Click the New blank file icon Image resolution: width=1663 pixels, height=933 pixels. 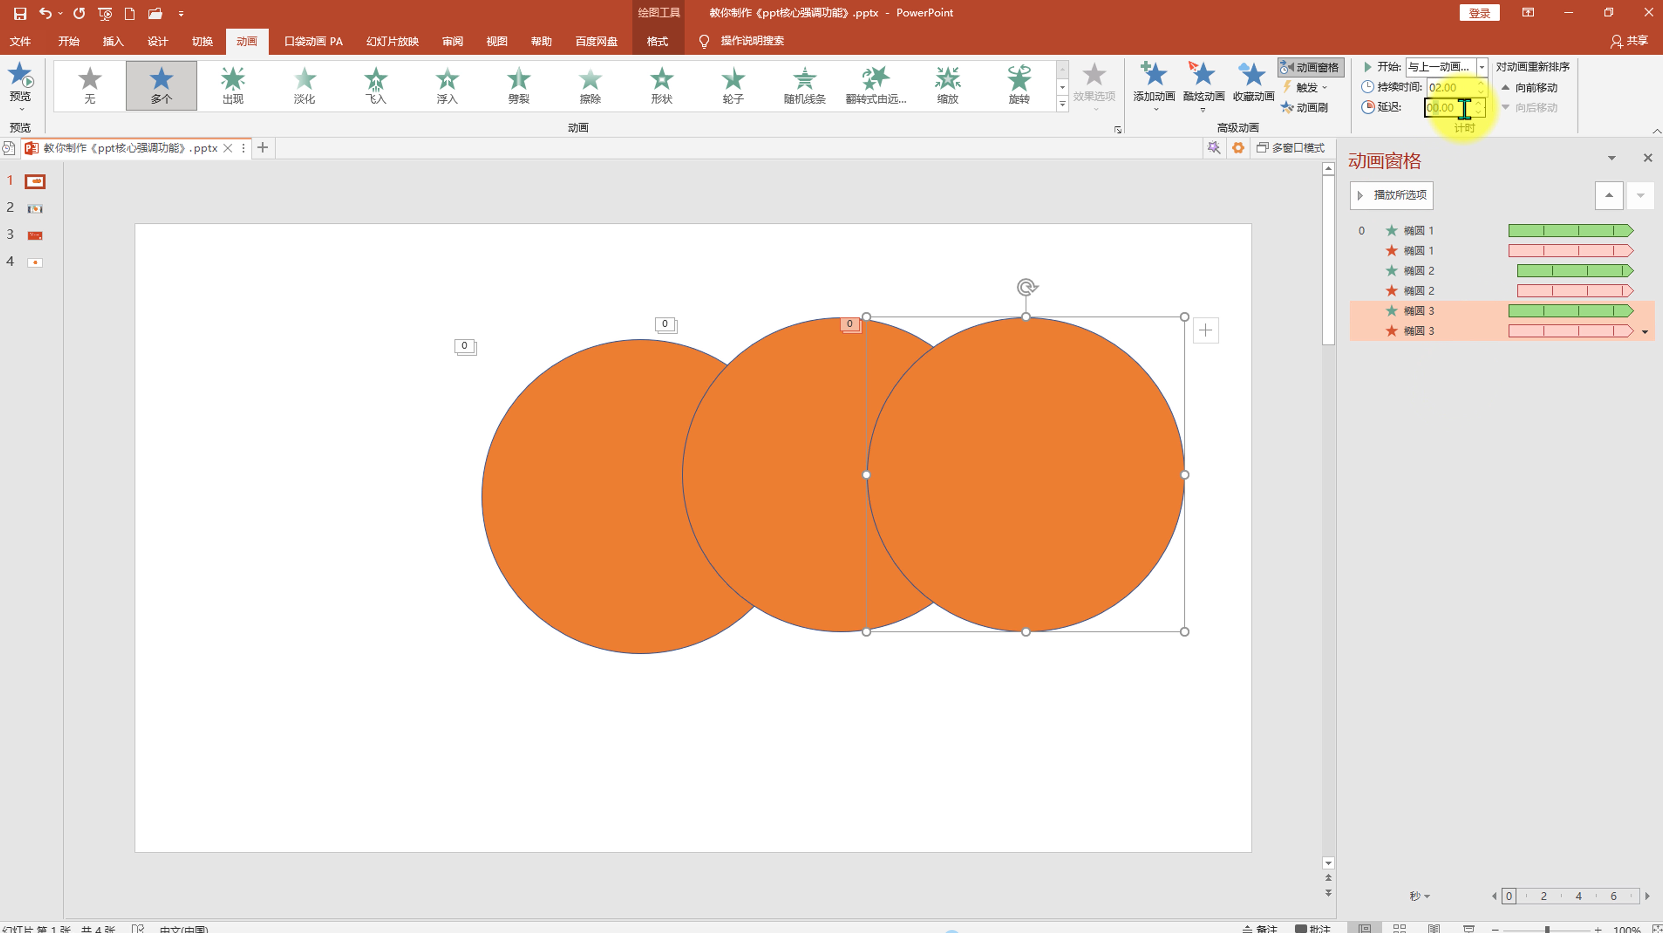tap(129, 13)
